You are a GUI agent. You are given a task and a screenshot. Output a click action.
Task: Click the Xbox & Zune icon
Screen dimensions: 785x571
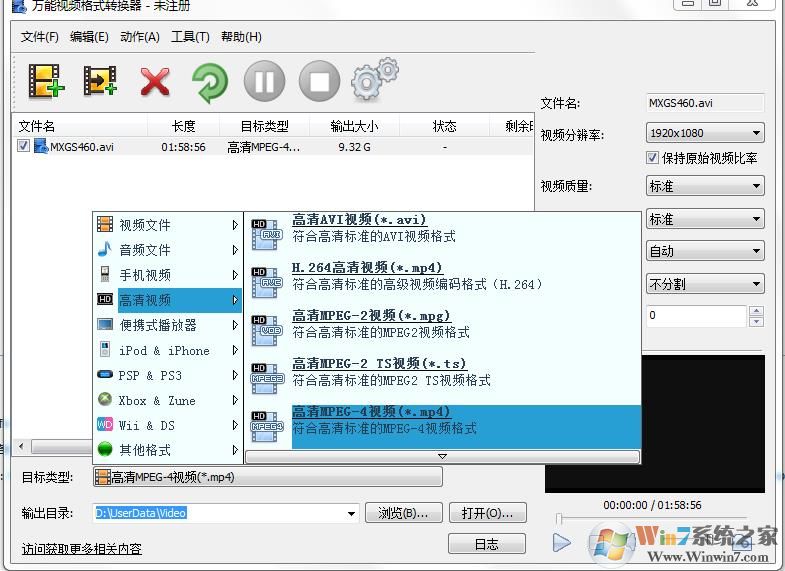[x=105, y=399]
